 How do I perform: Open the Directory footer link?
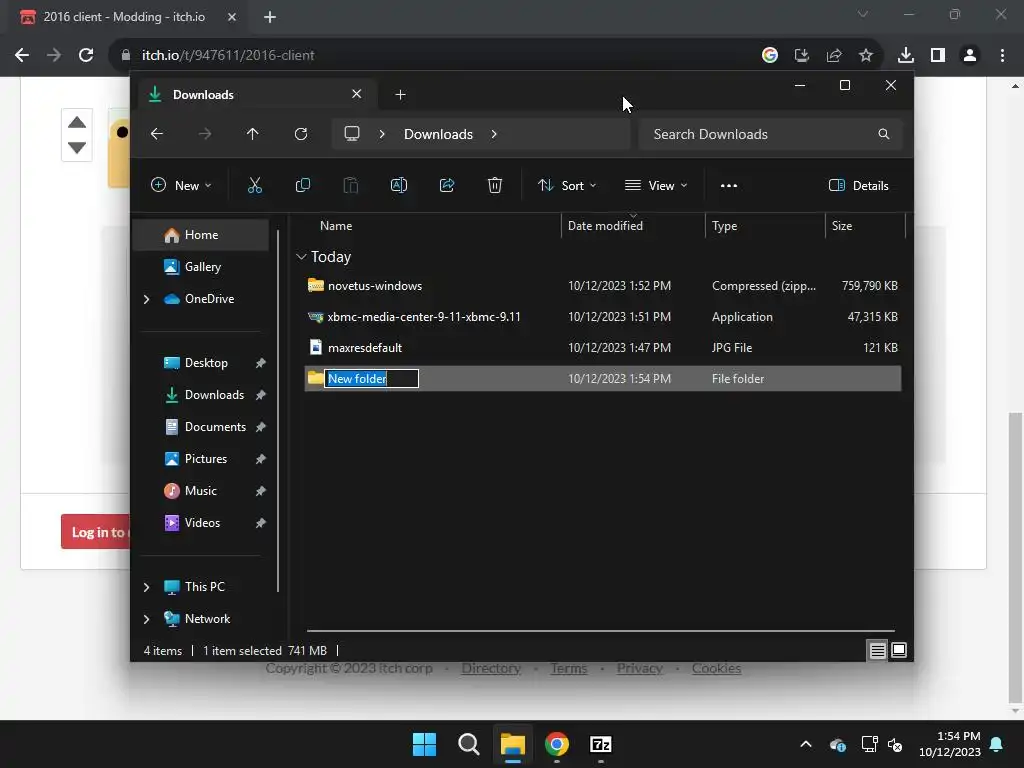(x=490, y=669)
